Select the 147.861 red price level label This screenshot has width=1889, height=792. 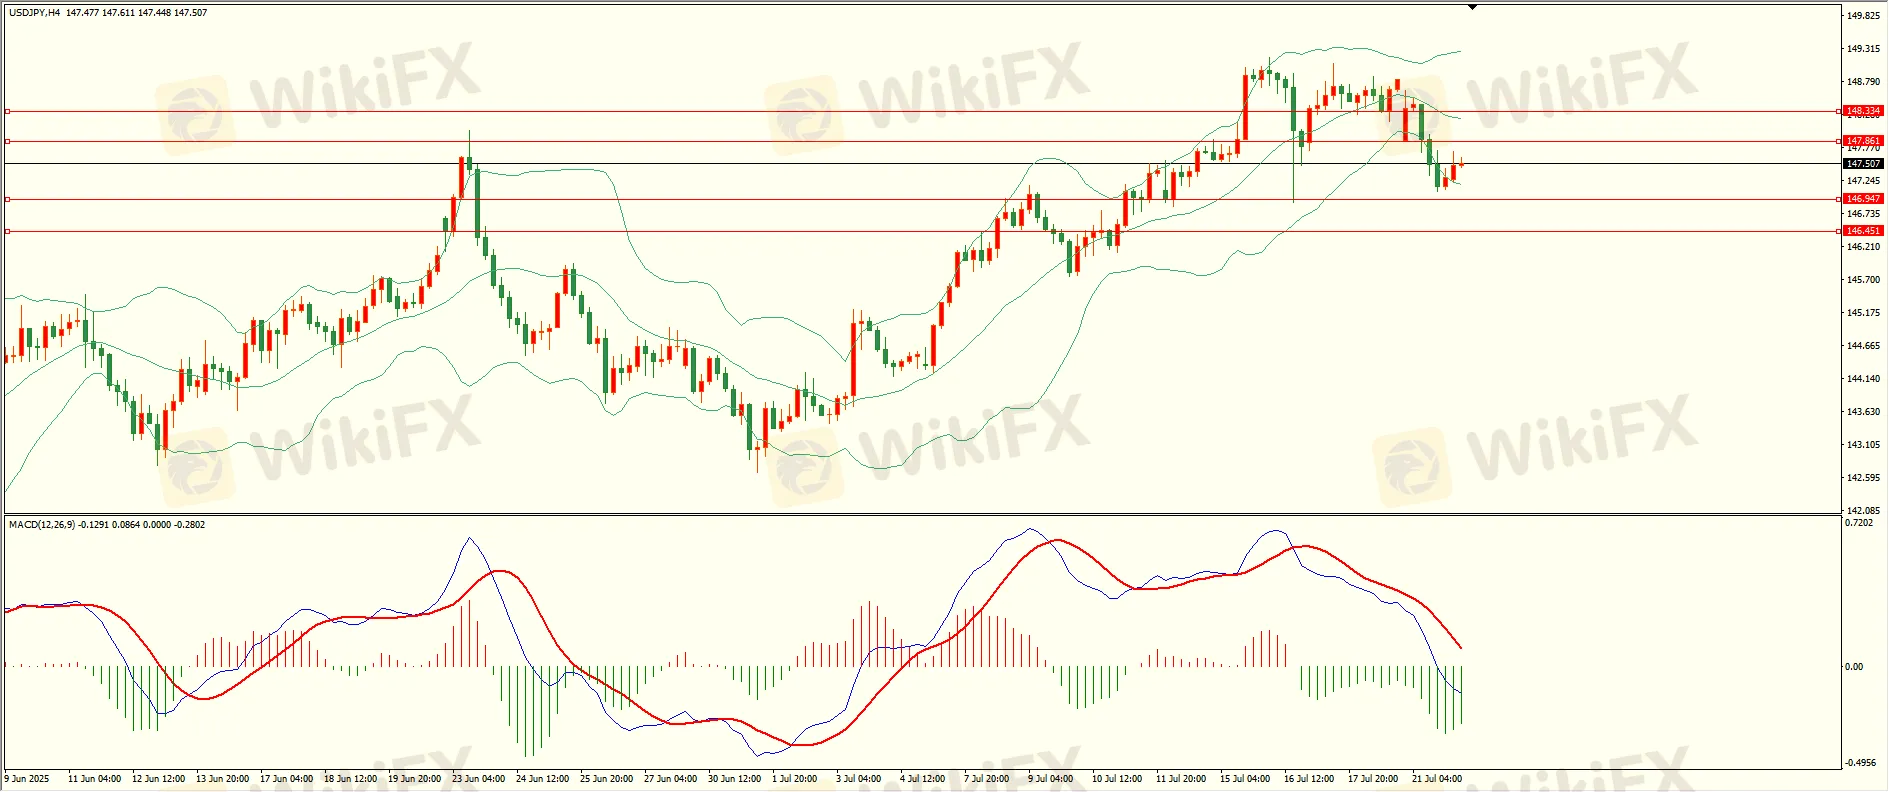click(1863, 141)
